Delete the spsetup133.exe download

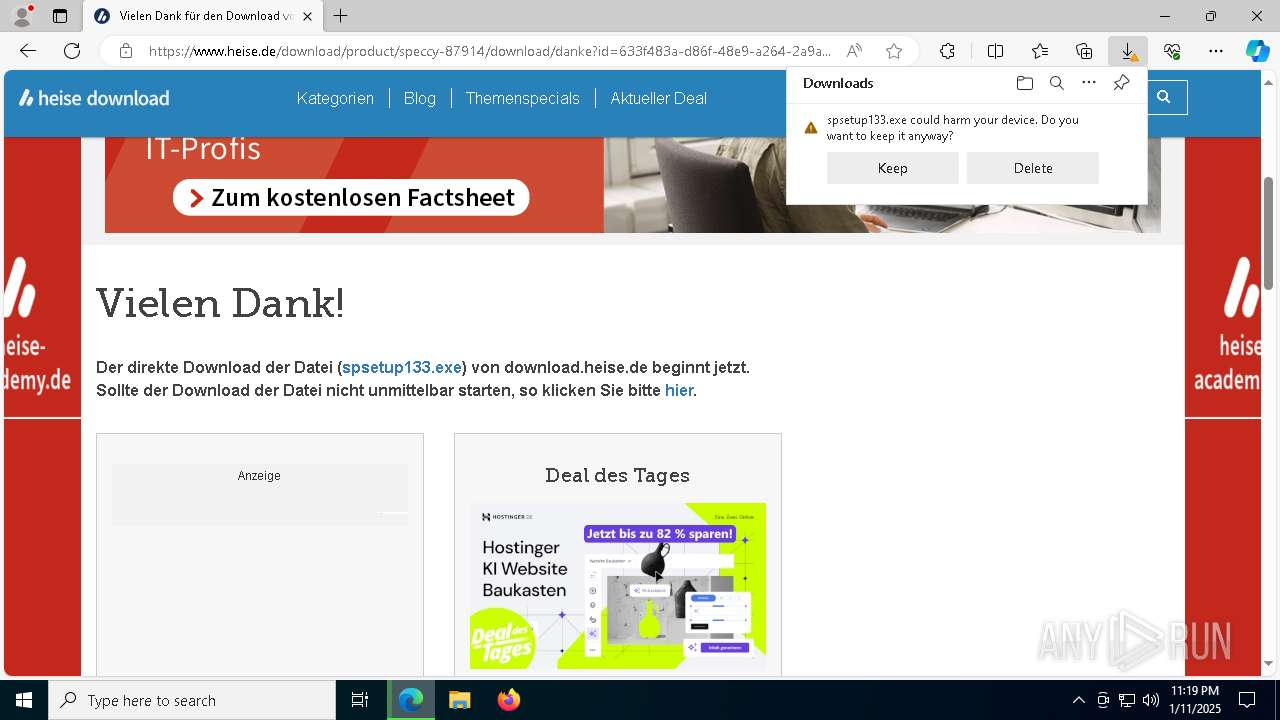1033,168
